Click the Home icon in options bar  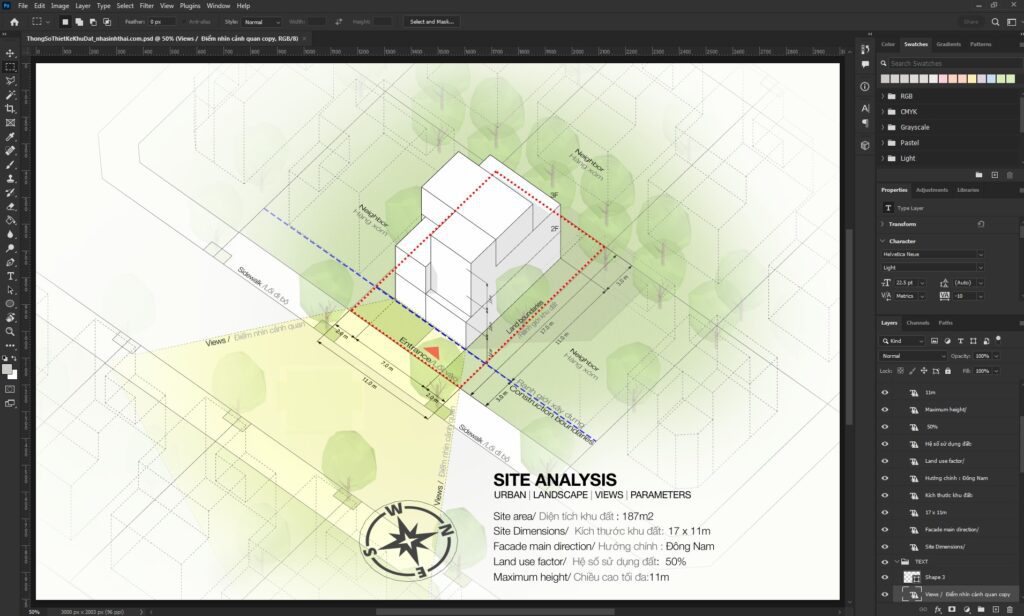(x=13, y=21)
